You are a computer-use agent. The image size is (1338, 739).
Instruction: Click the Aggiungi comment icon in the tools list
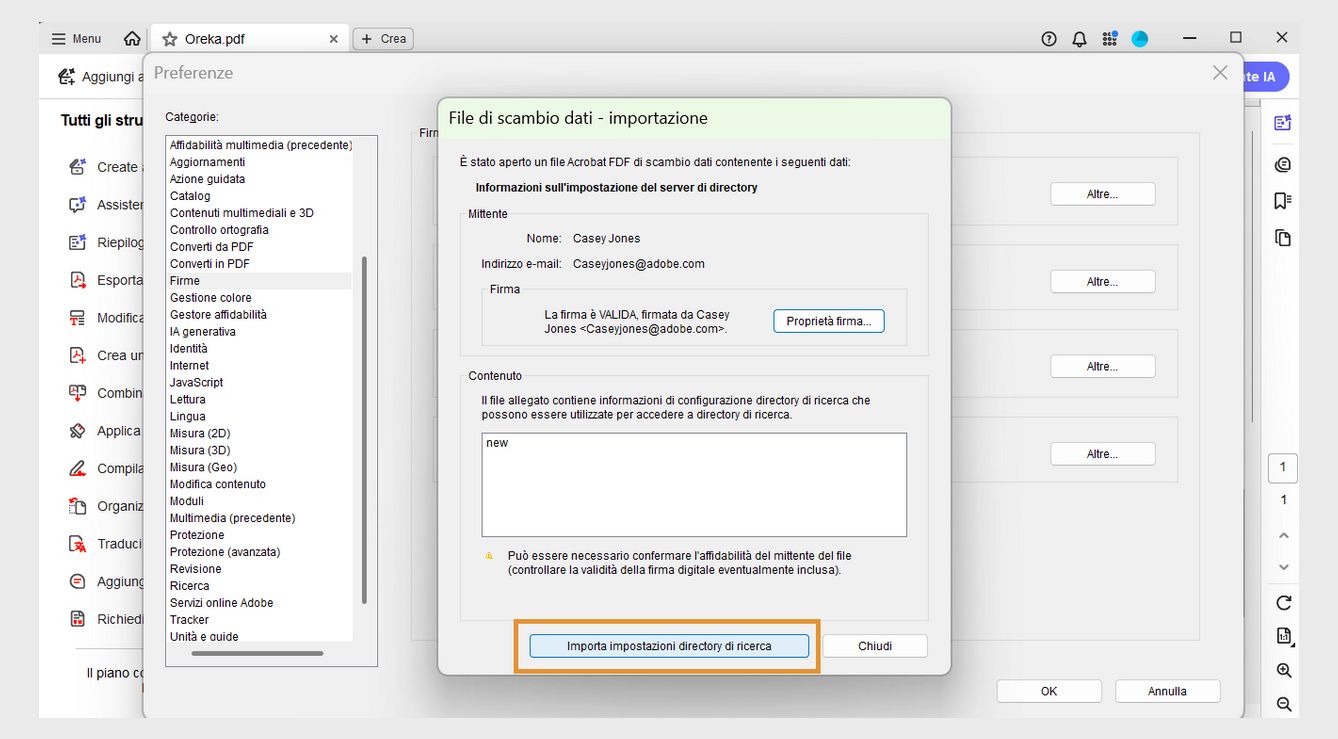click(x=77, y=581)
